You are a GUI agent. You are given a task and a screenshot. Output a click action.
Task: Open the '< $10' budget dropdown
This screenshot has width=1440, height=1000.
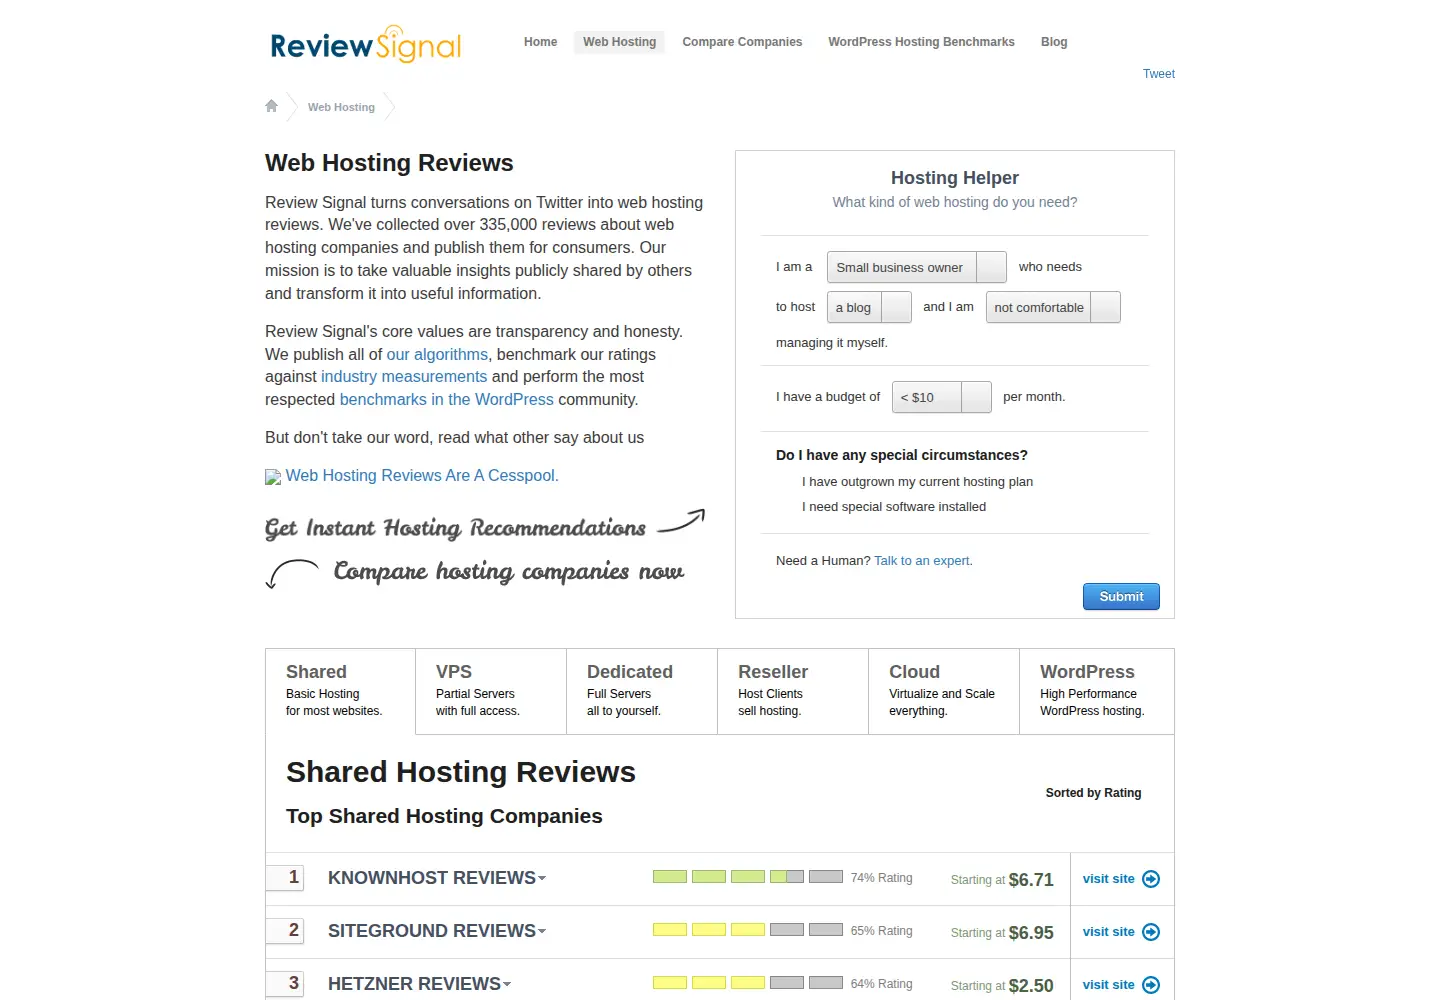941,397
